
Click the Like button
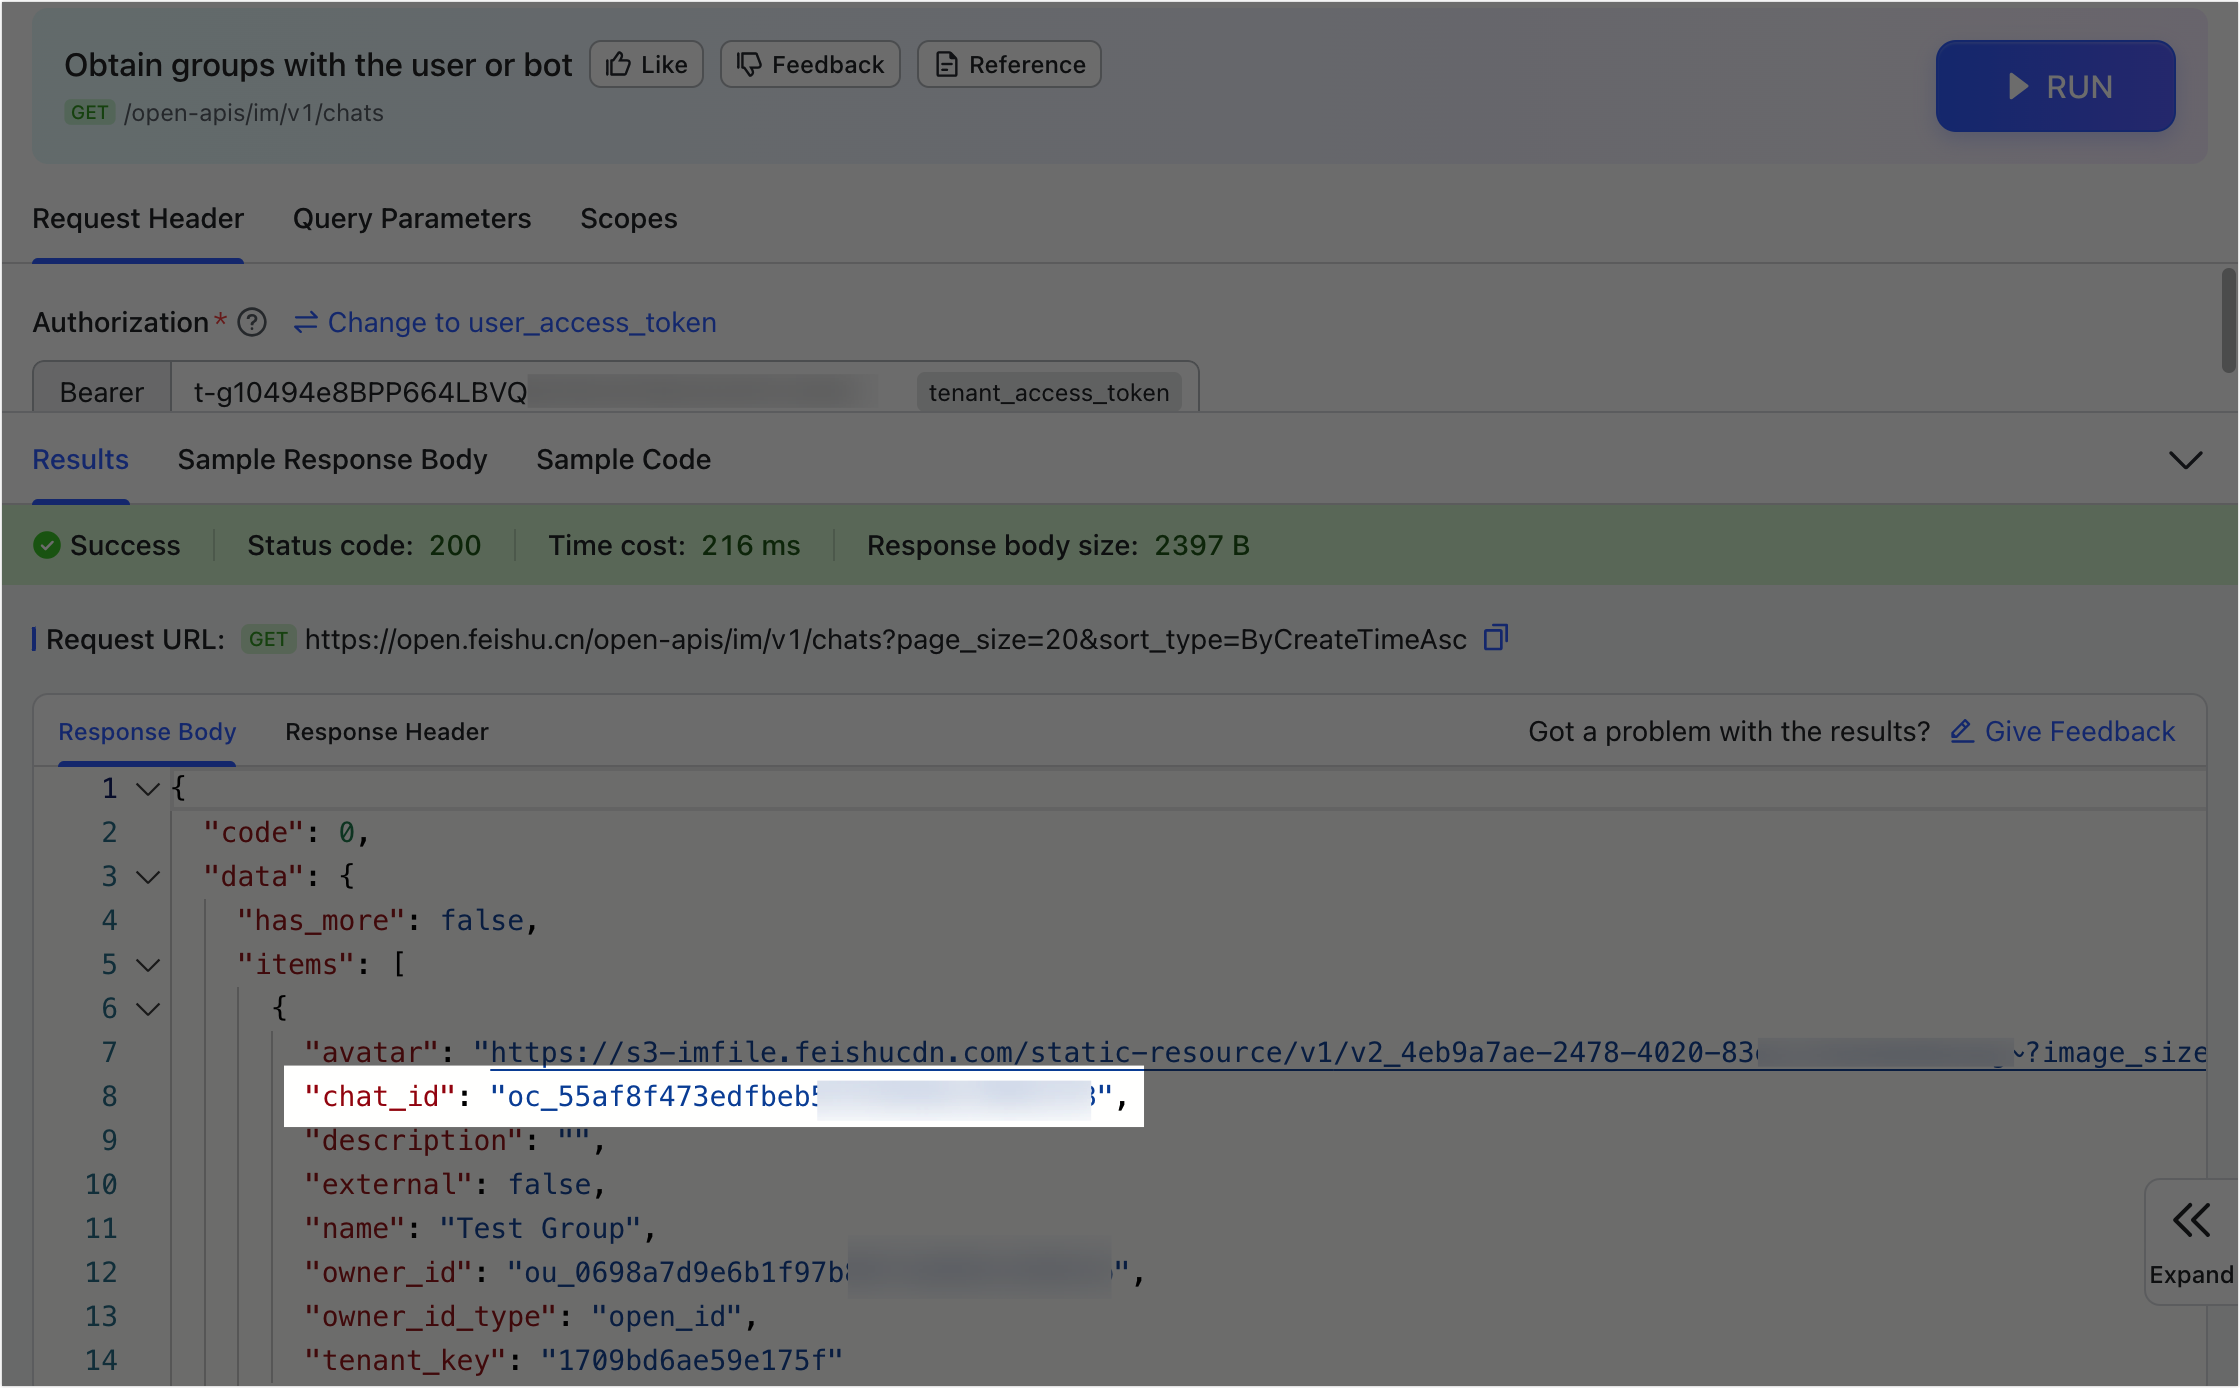(x=646, y=64)
